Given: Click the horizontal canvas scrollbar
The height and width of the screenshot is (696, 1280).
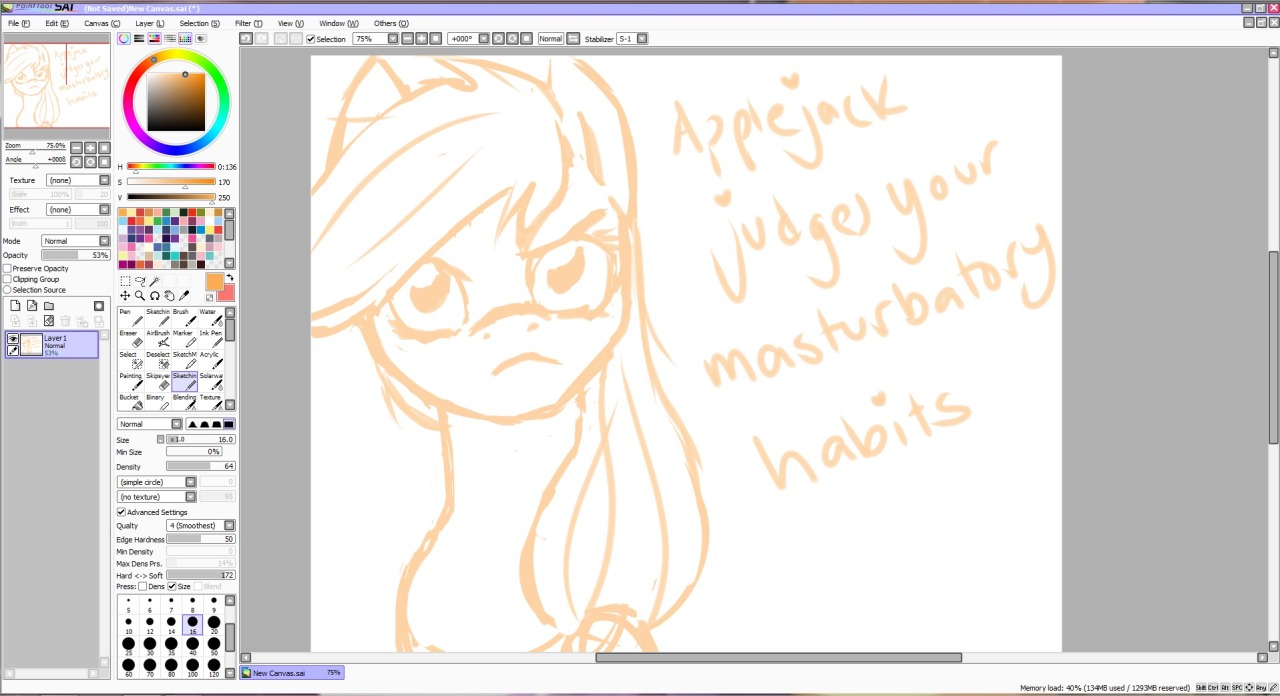Looking at the screenshot, I should tap(779, 657).
